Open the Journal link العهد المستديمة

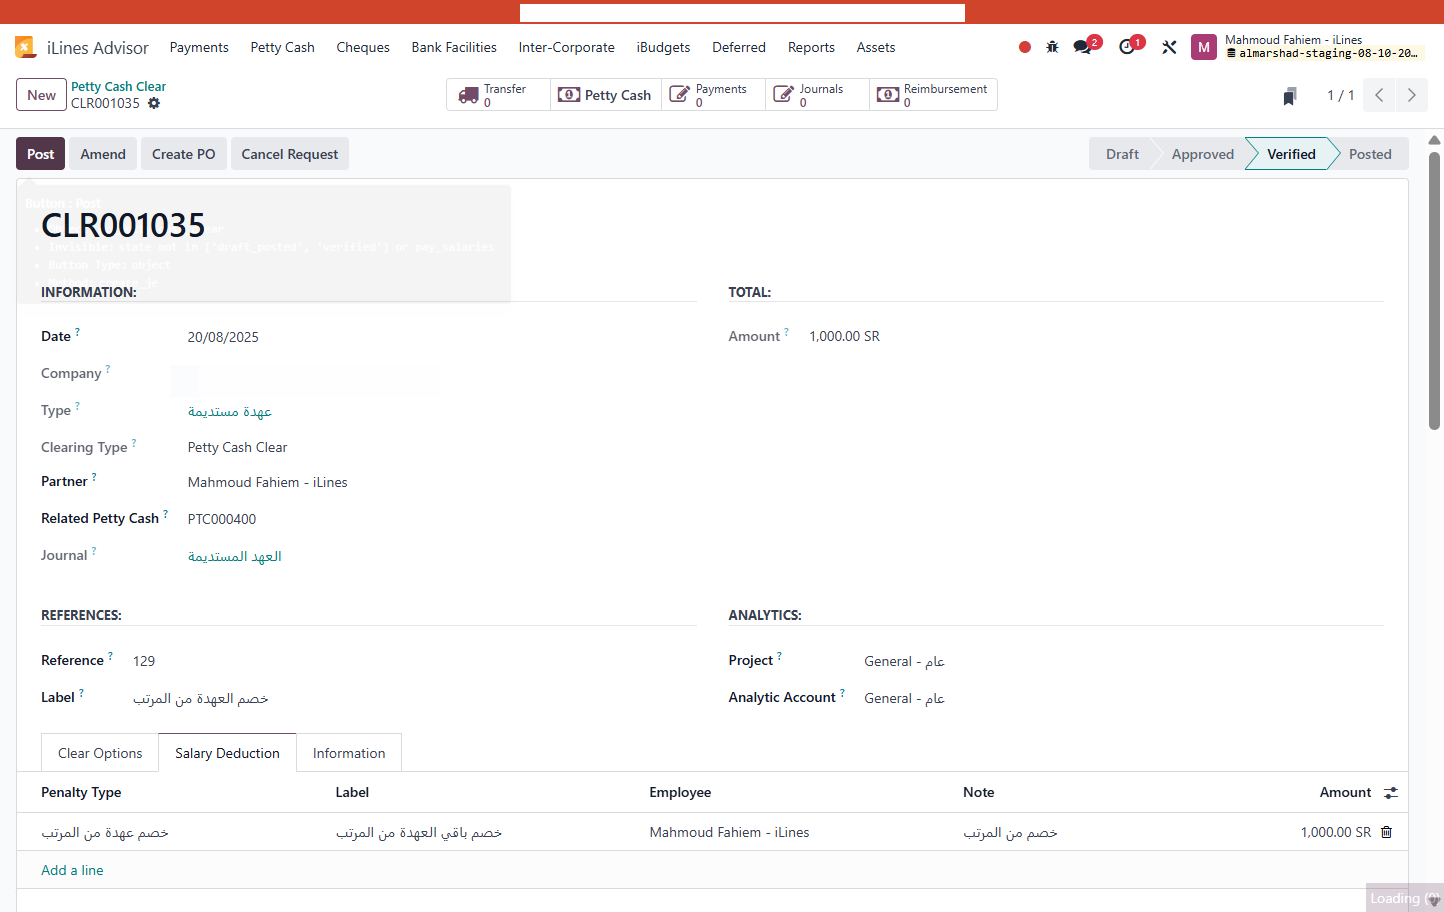click(235, 556)
